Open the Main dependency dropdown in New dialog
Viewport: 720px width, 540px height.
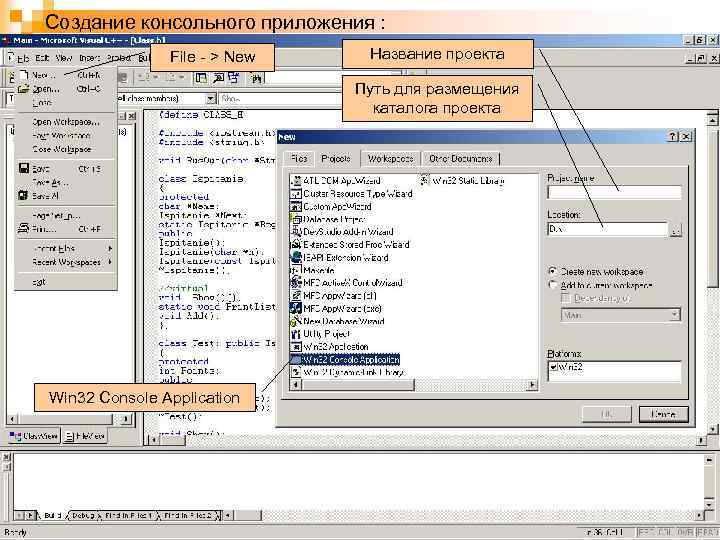675,315
